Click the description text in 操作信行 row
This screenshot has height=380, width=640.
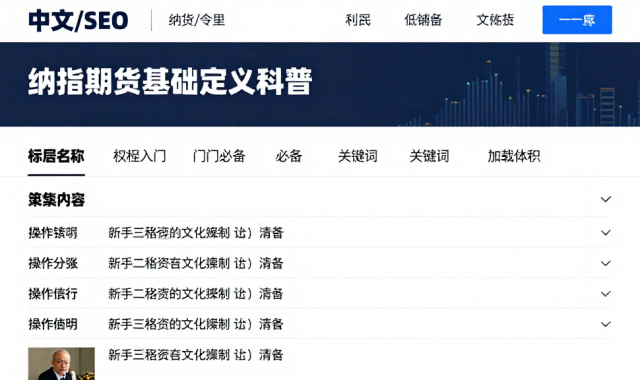click(x=196, y=294)
